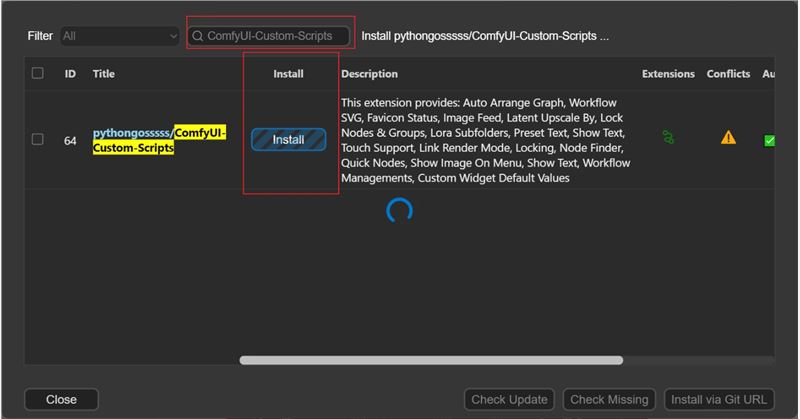Image resolution: width=800 pixels, height=419 pixels.
Task: Click the Install via Git URL button
Action: coord(719,400)
